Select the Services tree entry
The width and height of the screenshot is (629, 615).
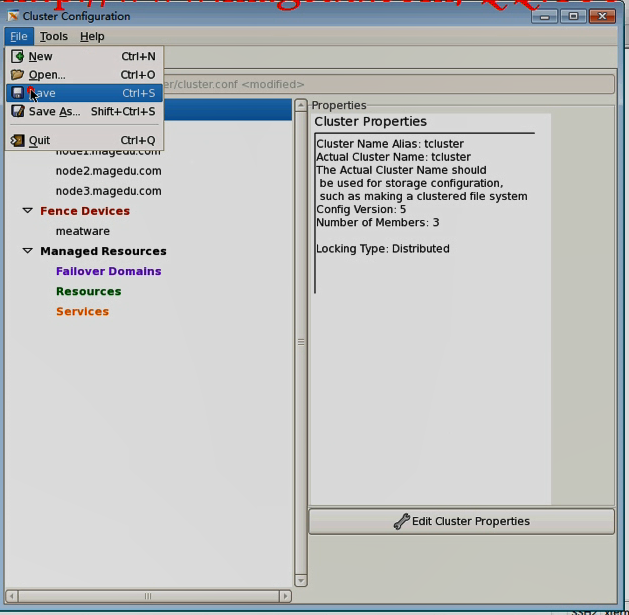click(x=82, y=311)
